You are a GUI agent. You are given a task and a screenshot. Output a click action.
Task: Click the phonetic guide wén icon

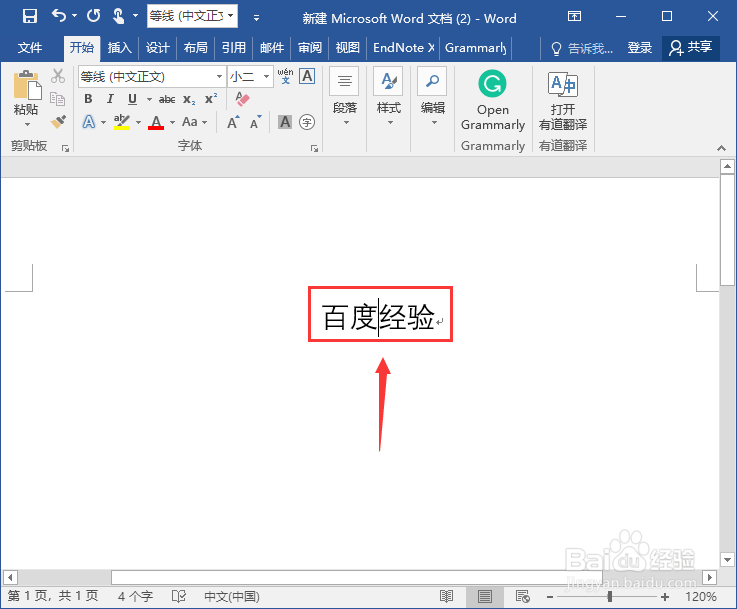coord(285,76)
